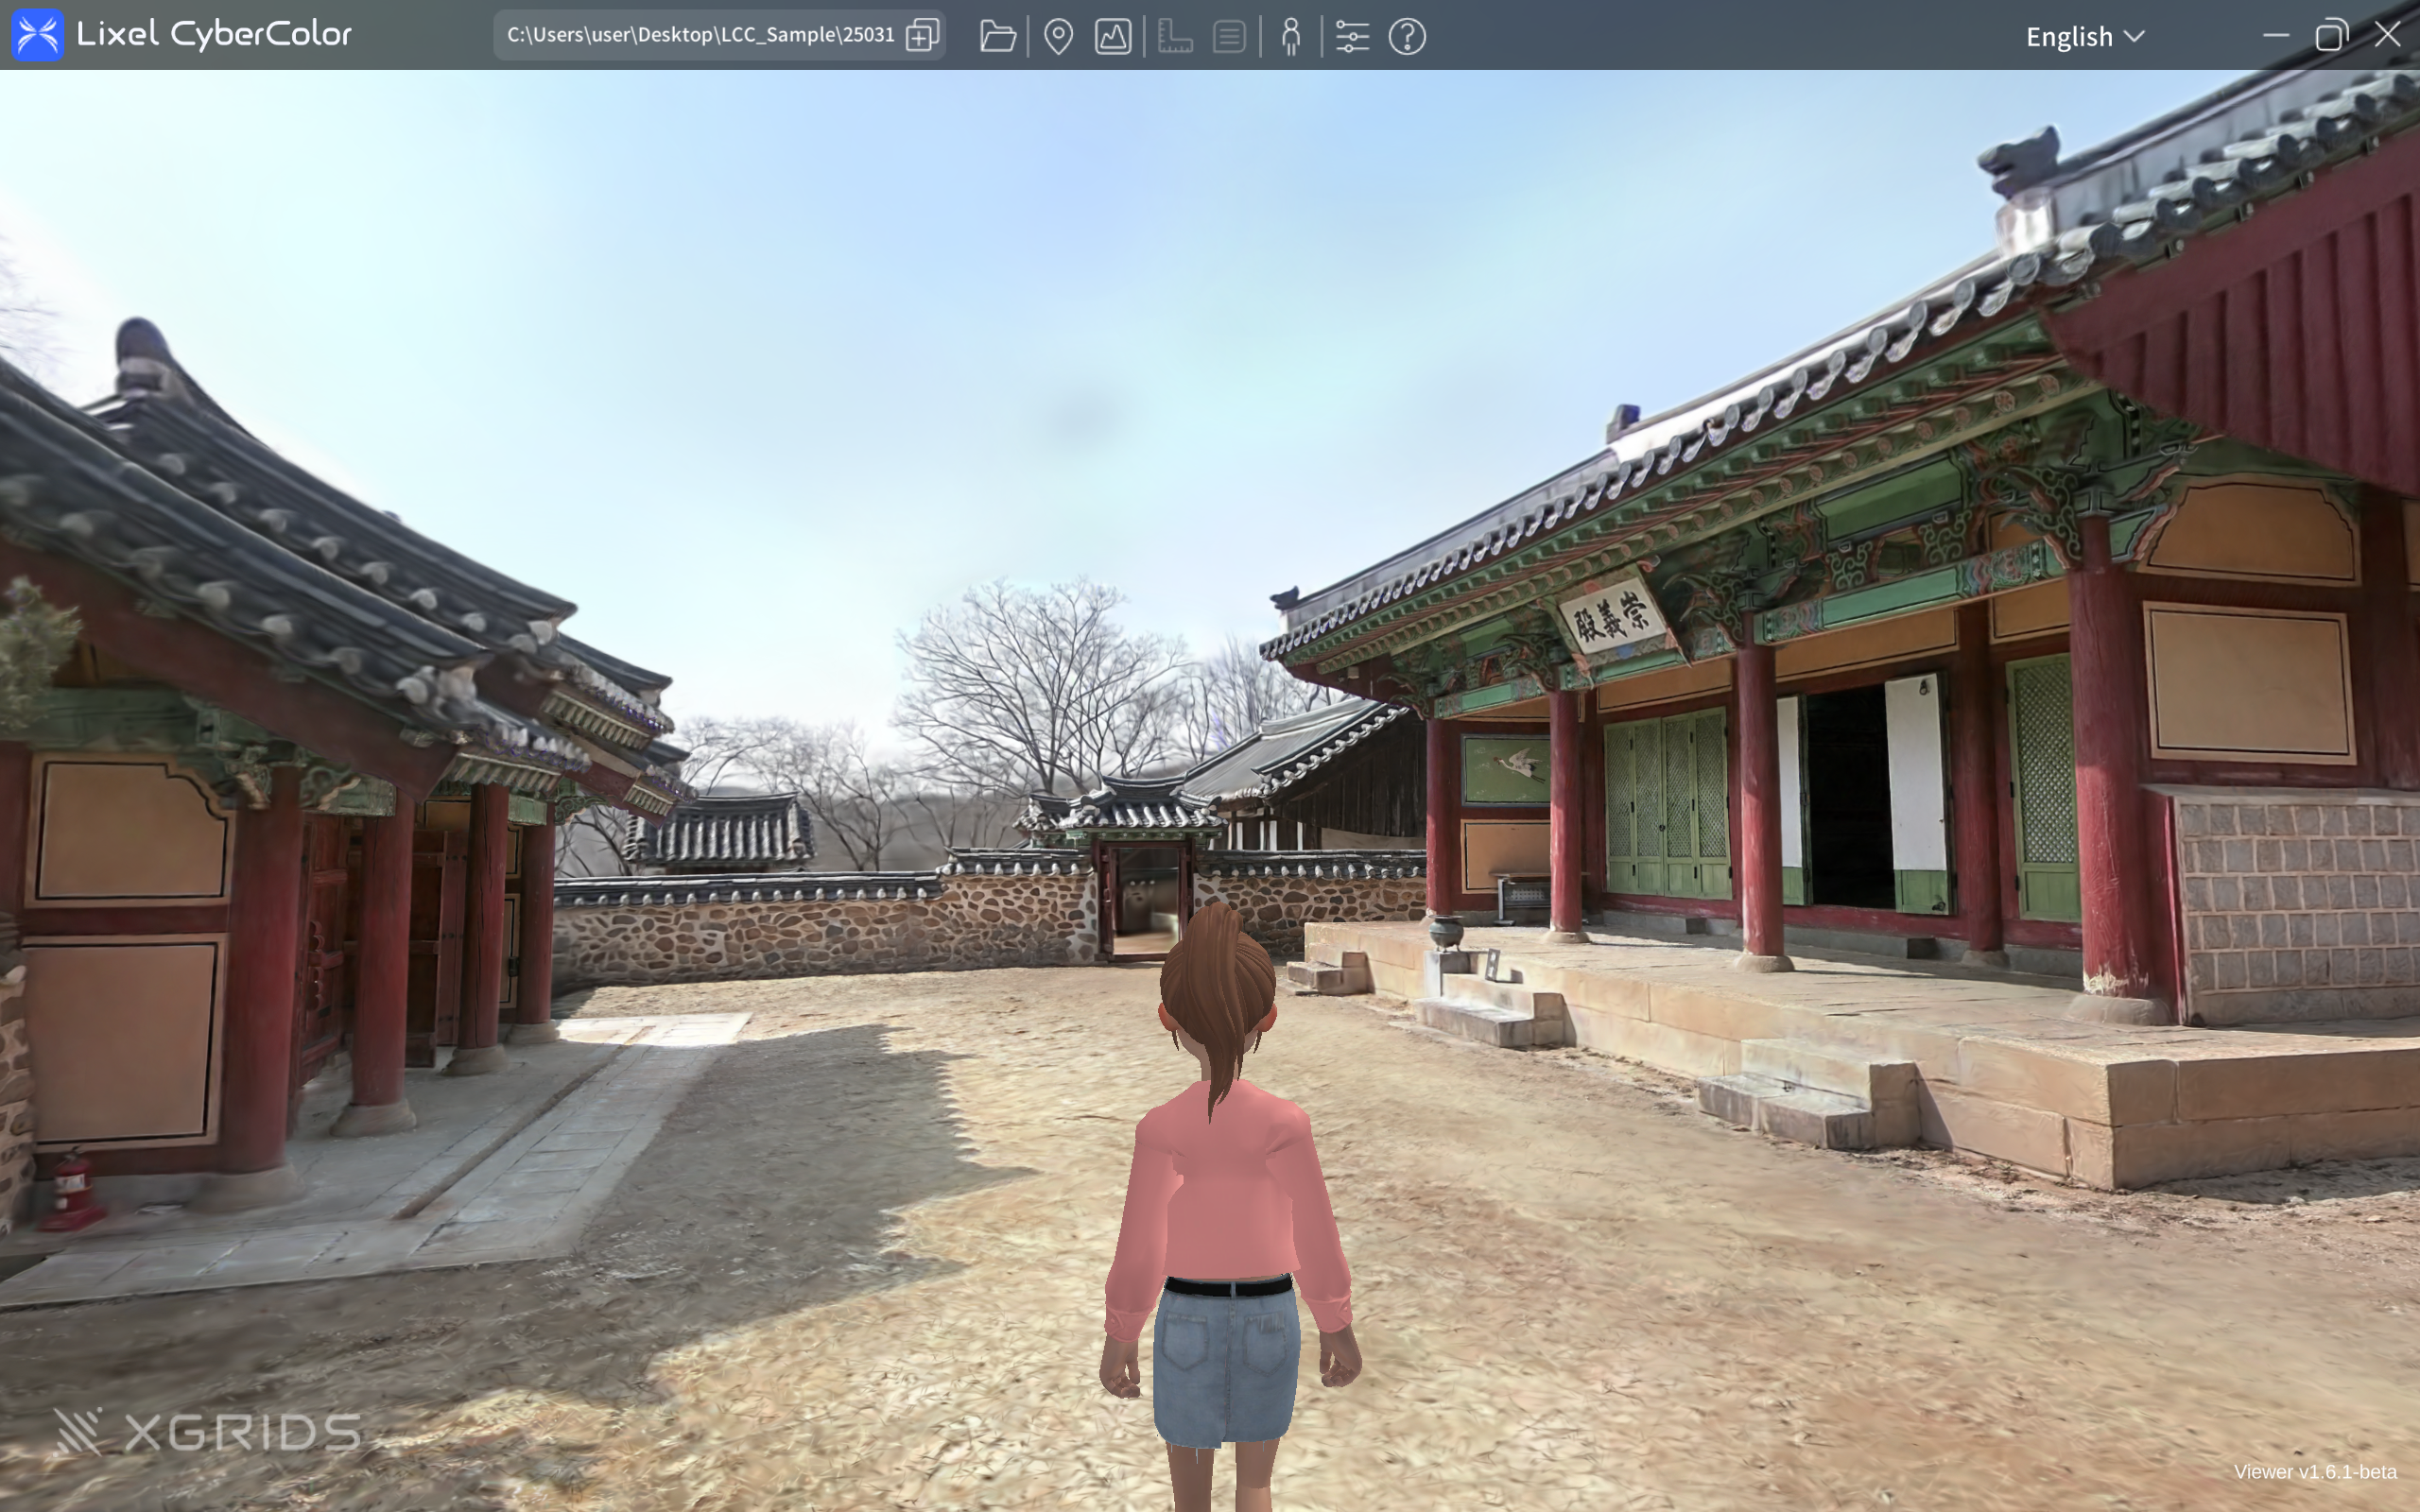Click the Viewer v1.6.1-beta version text
The image size is (2420, 1512).
(x=2314, y=1471)
